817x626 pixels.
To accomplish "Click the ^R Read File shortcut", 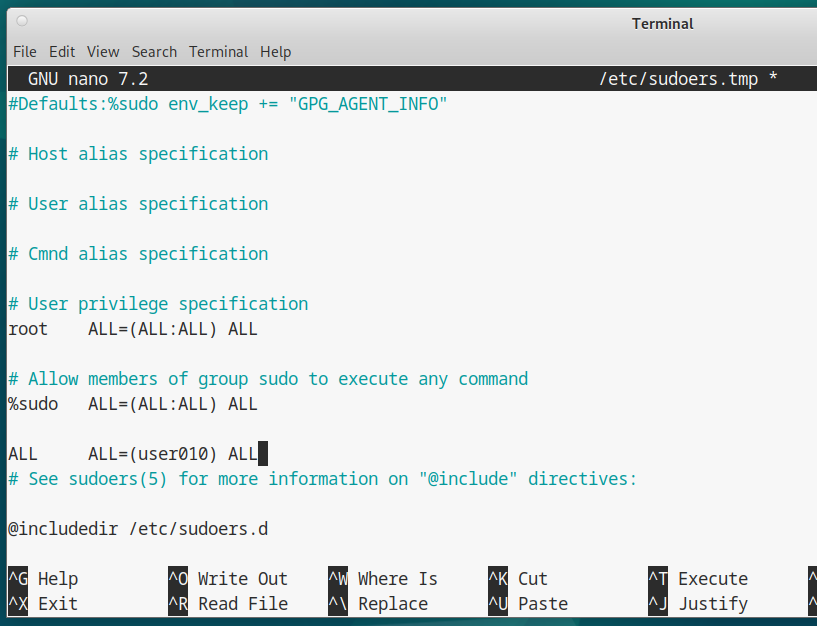I will pyautogui.click(x=228, y=604).
